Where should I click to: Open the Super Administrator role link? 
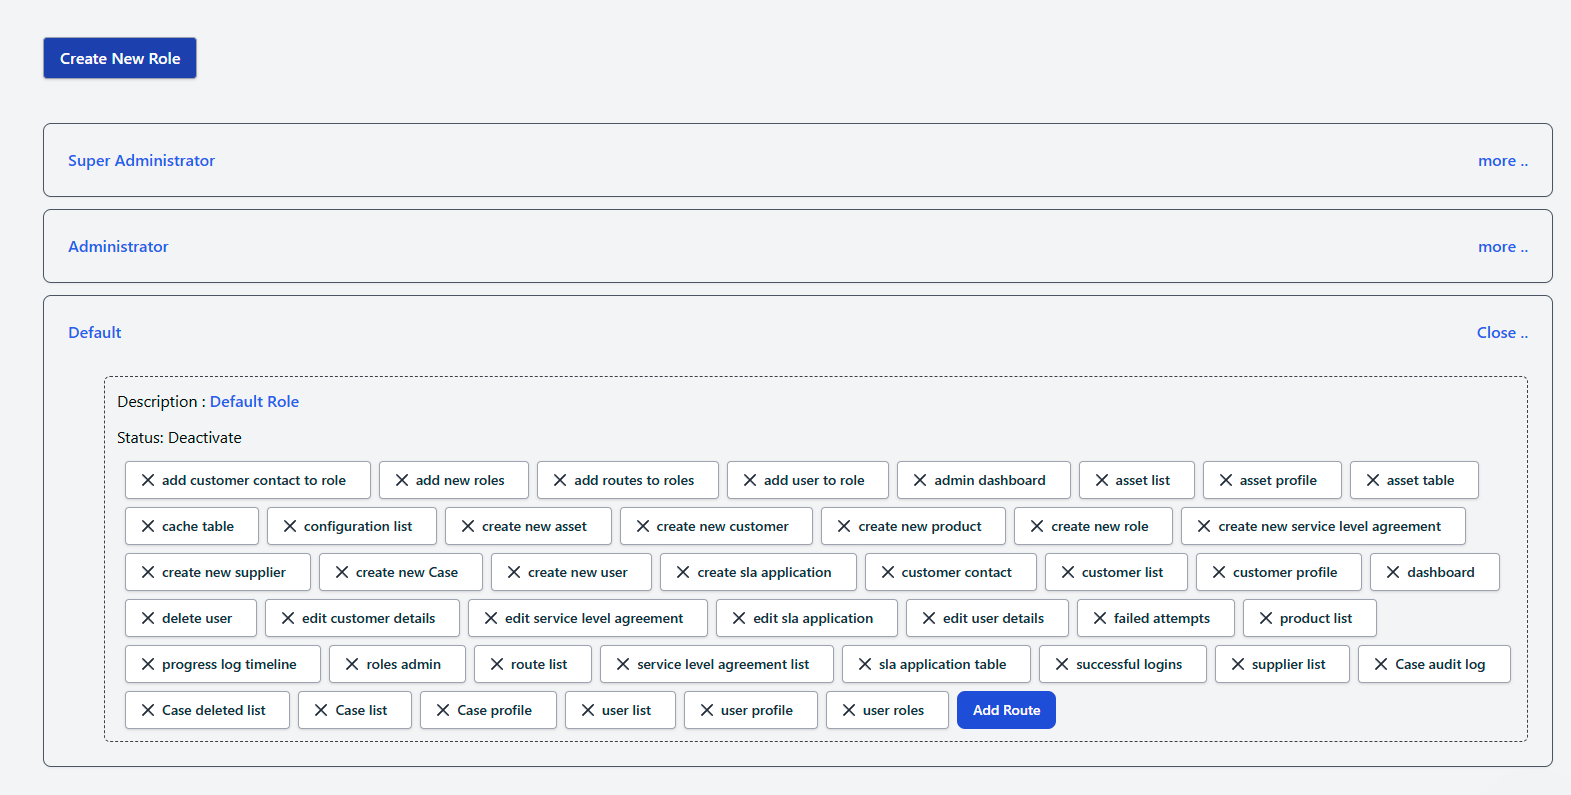click(x=141, y=161)
